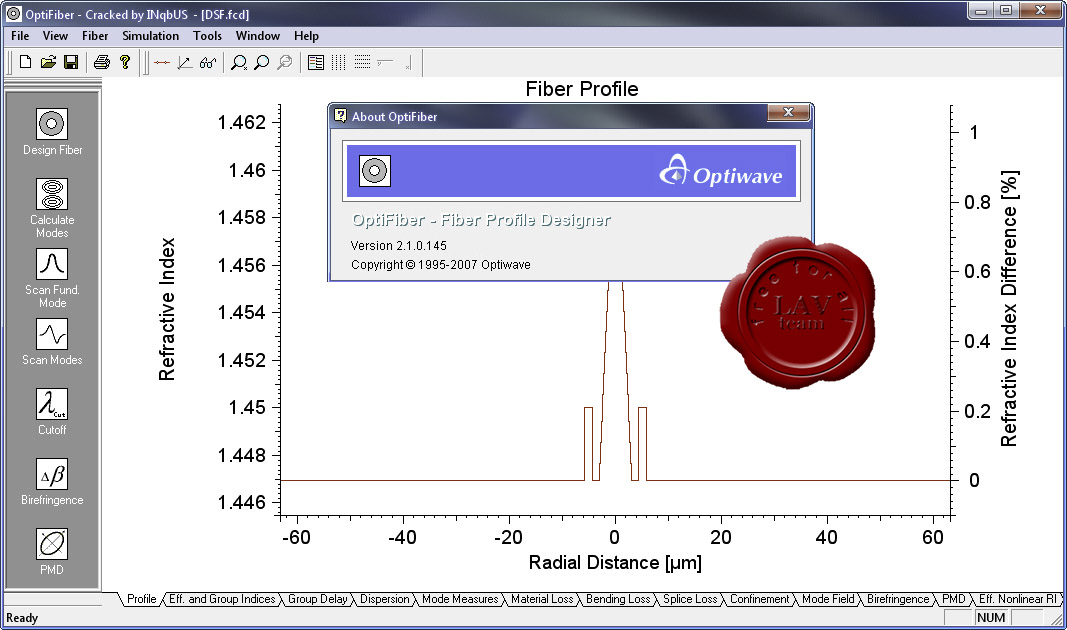Switch to the Bending Loss tab

pyautogui.click(x=618, y=599)
